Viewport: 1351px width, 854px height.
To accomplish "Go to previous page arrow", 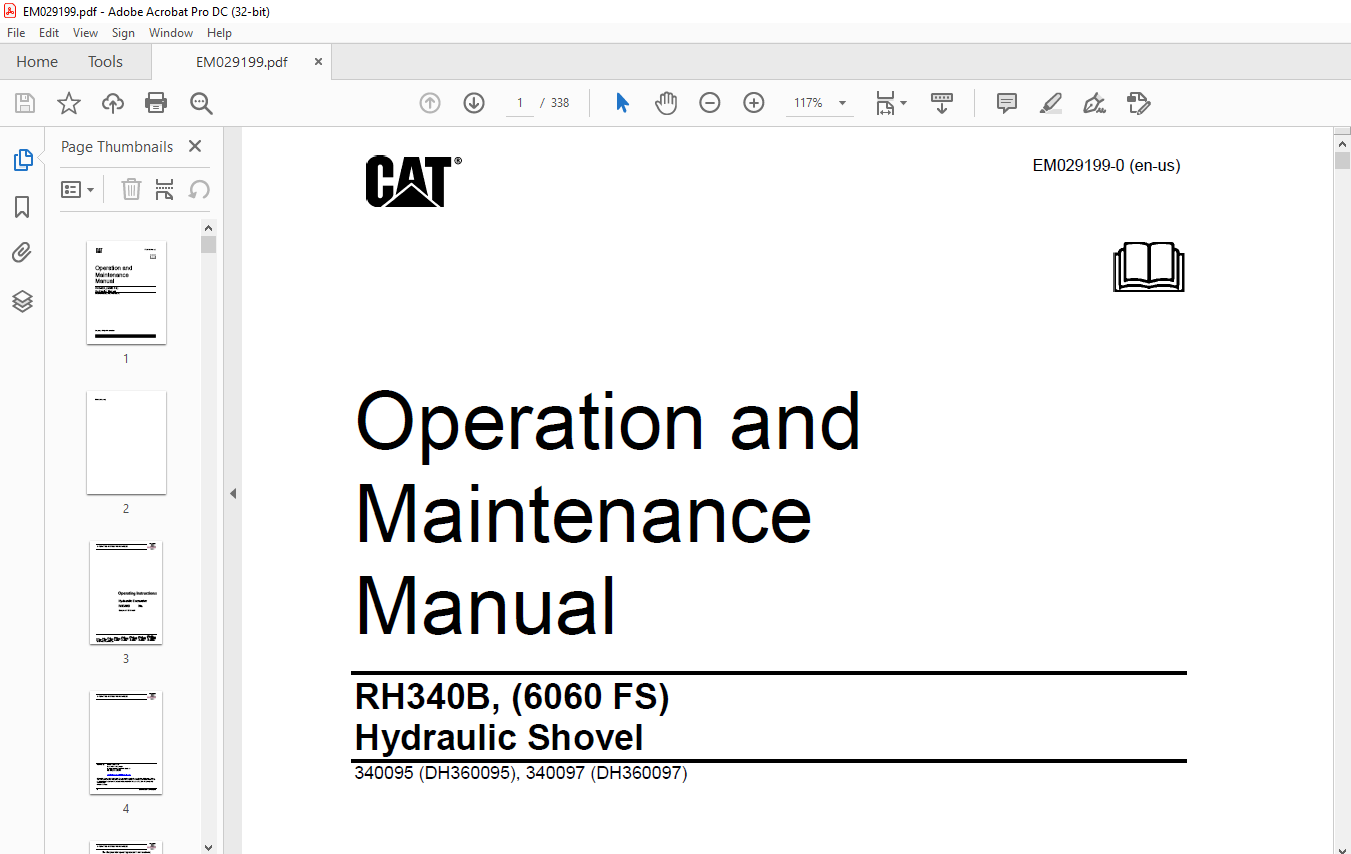I will pyautogui.click(x=430, y=103).
